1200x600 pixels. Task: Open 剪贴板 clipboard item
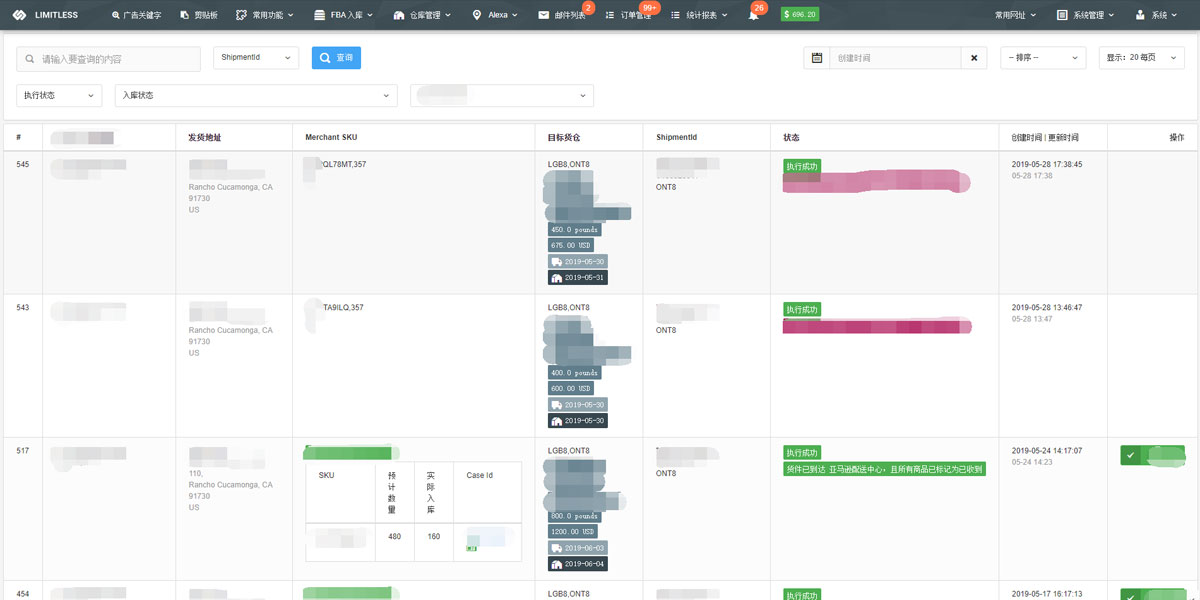click(x=201, y=15)
